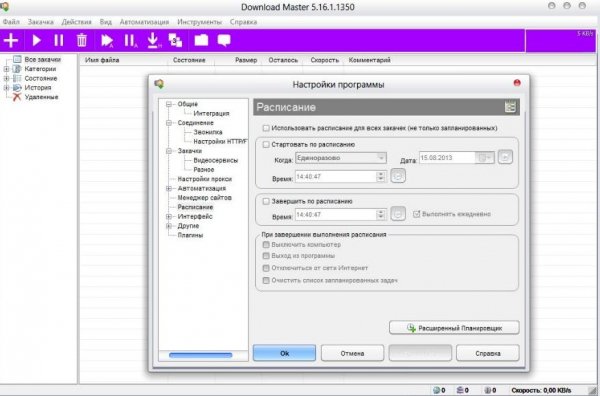Click the Дата field 15.08.2013
The height and width of the screenshot is (396, 600).
[447, 158]
